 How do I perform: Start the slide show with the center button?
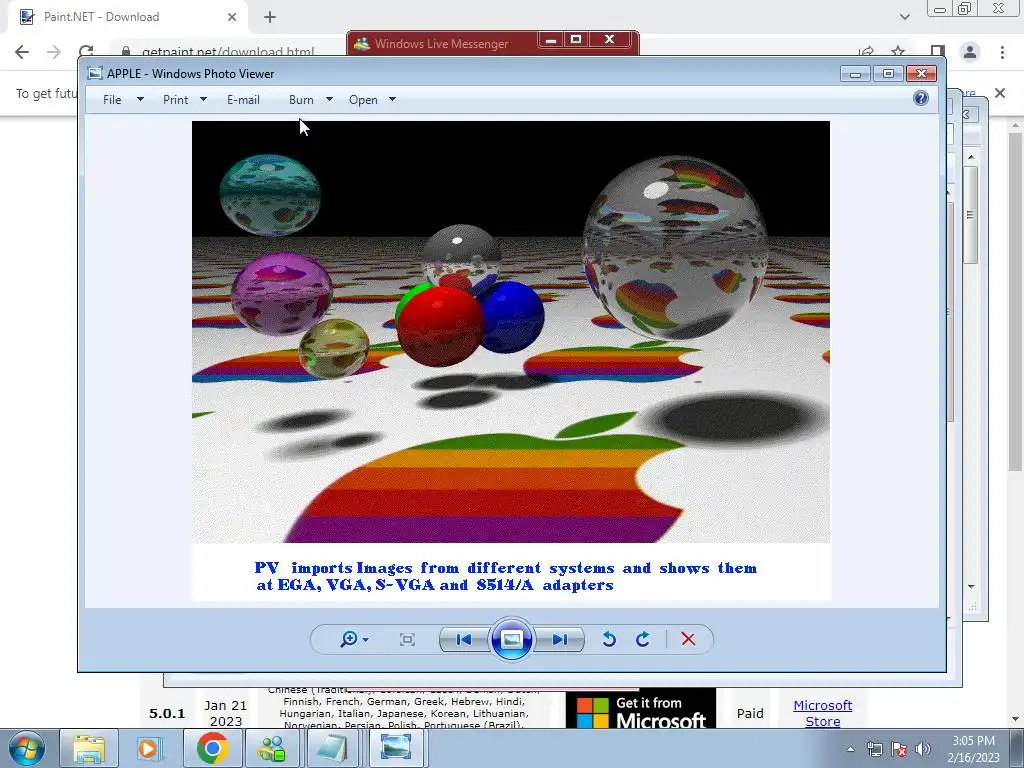tap(511, 639)
